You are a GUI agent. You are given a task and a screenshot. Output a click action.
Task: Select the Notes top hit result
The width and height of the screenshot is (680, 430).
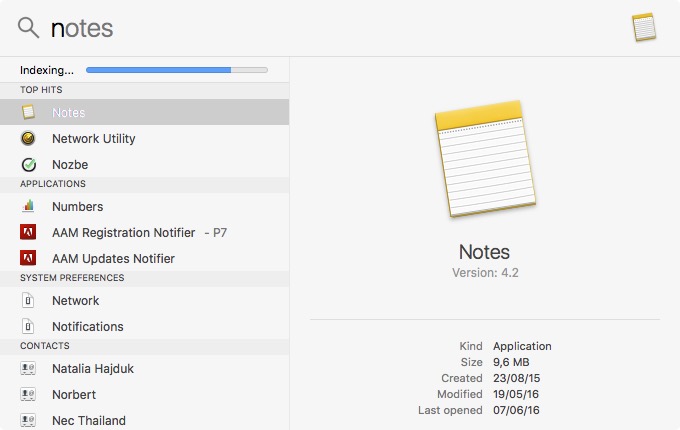pyautogui.click(x=144, y=112)
